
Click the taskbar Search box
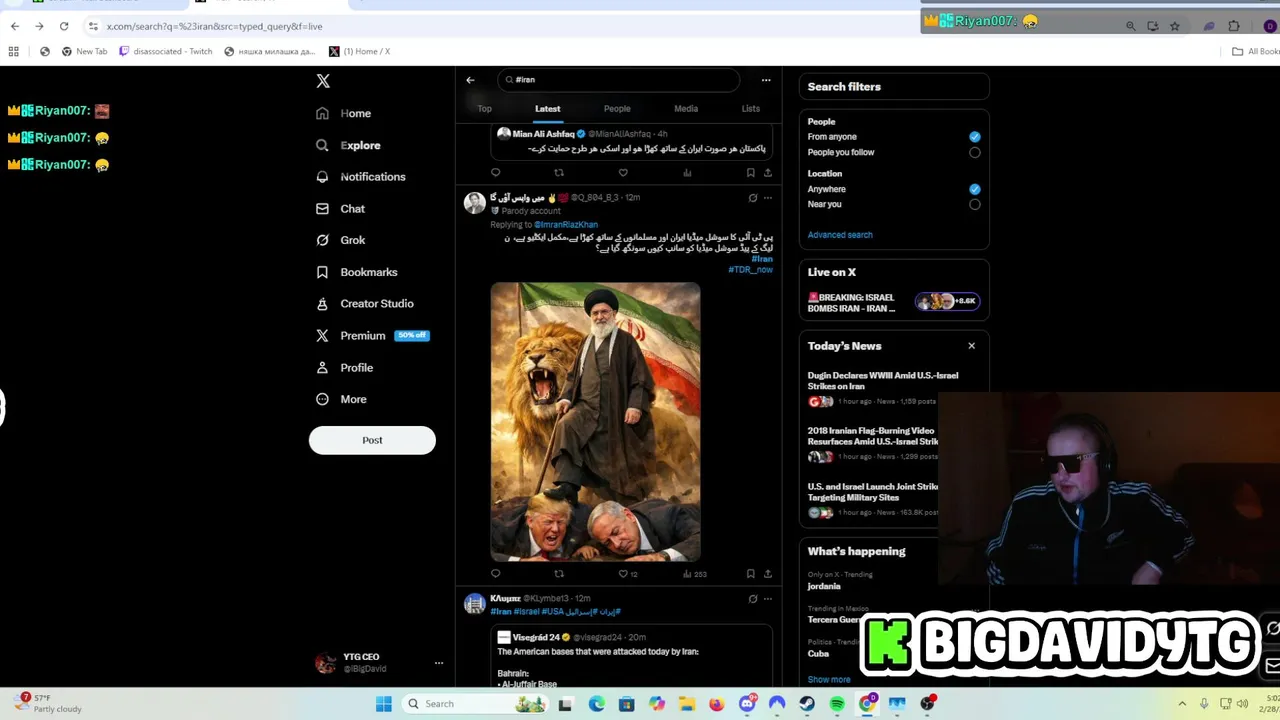click(x=477, y=704)
